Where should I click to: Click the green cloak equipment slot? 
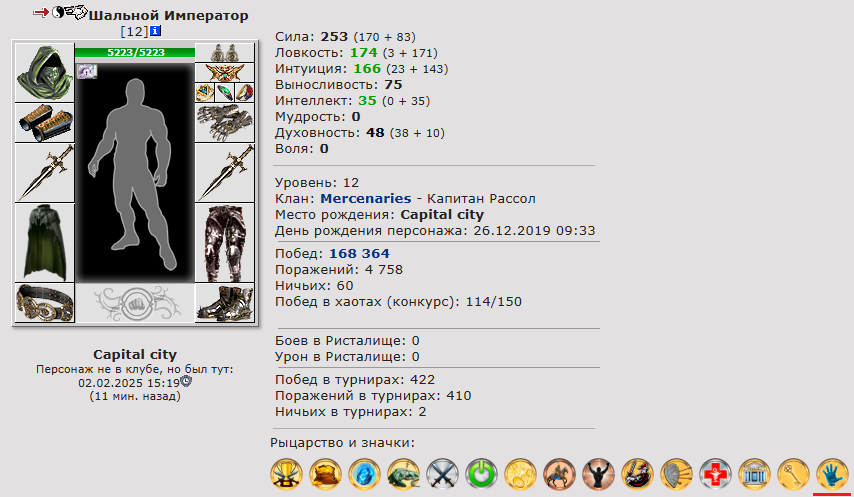pos(45,243)
